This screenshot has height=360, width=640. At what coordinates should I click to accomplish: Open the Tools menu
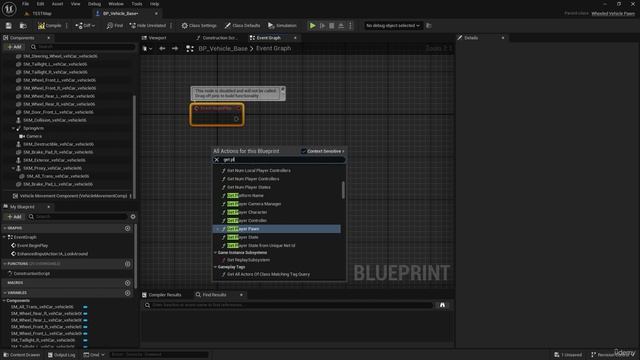137,4
